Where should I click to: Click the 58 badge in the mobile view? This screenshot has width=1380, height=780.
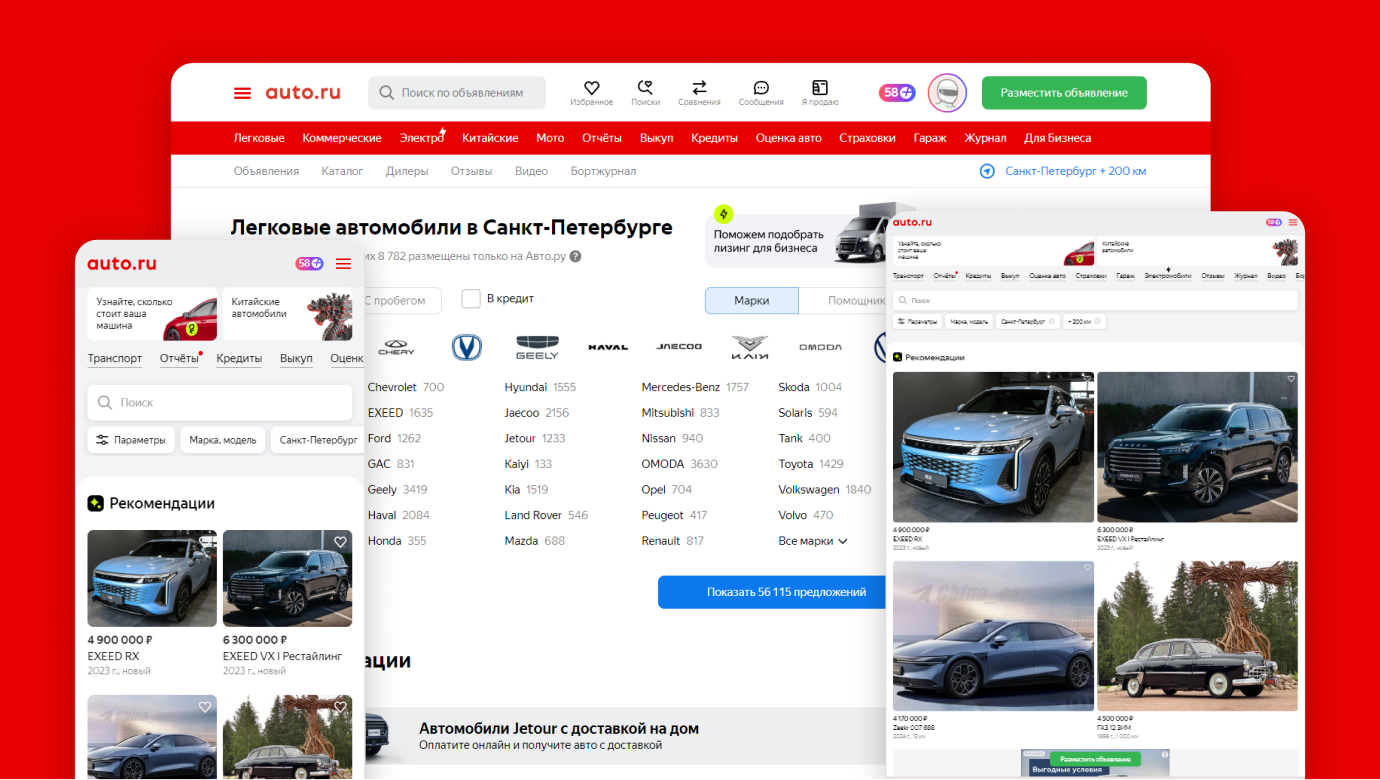tap(309, 264)
